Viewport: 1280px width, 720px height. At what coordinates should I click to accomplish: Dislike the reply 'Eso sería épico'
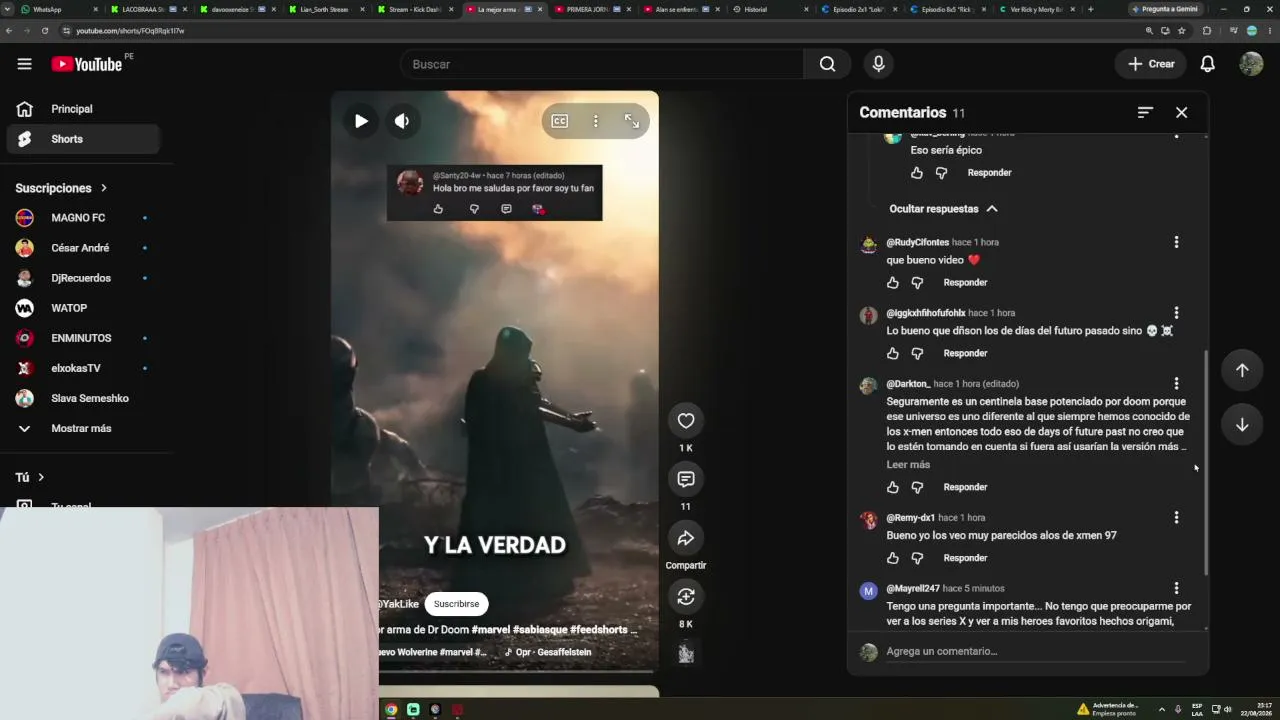click(x=941, y=173)
